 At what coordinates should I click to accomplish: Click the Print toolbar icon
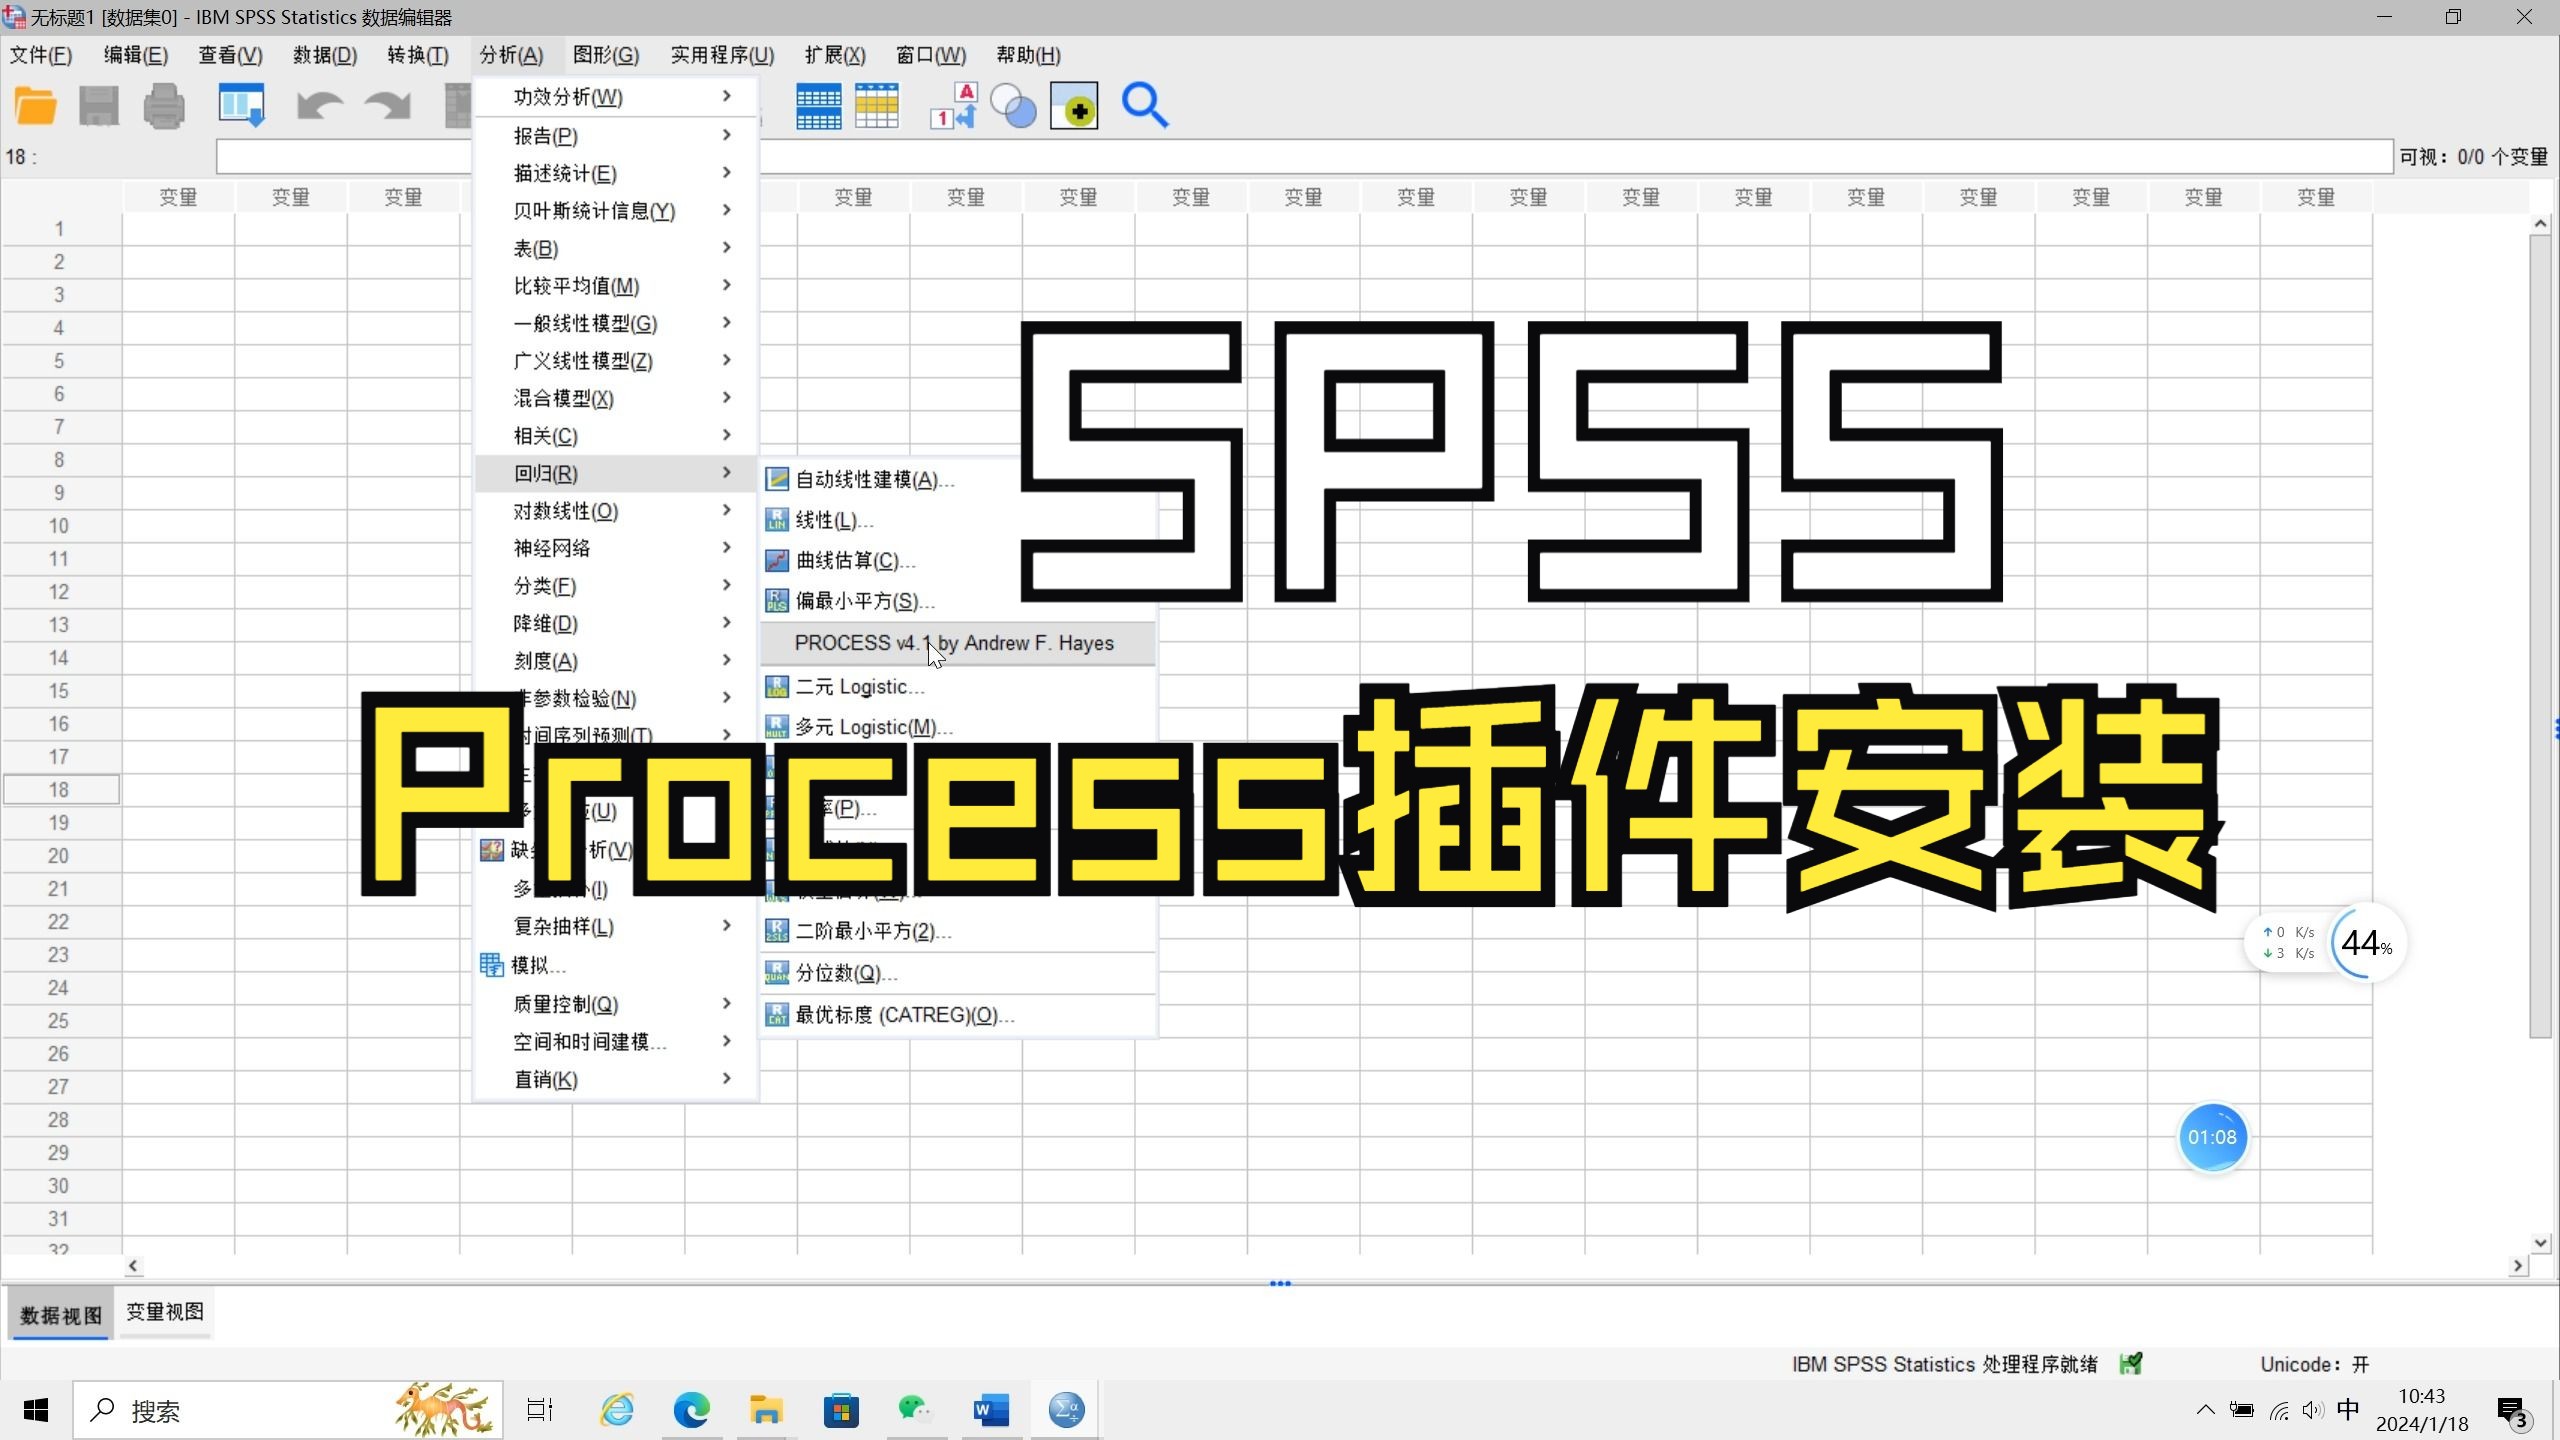164,106
